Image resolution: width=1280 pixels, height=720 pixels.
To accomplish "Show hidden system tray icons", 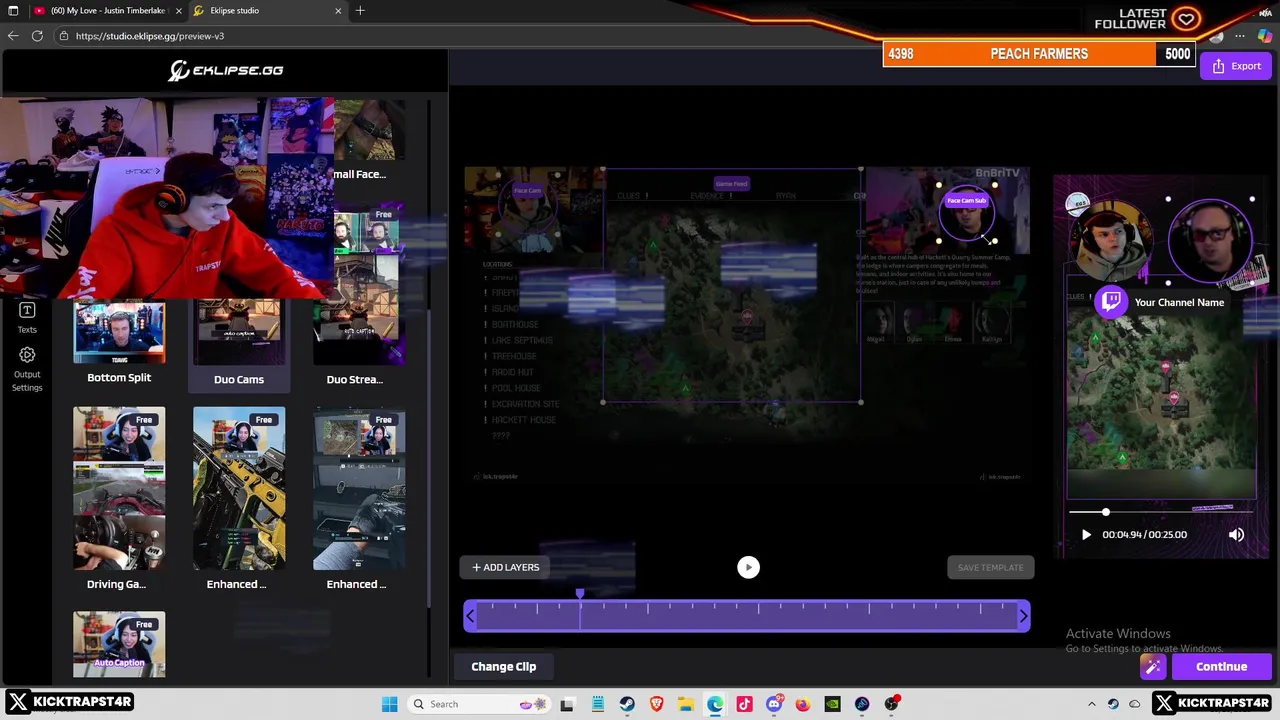I will tap(1092, 704).
